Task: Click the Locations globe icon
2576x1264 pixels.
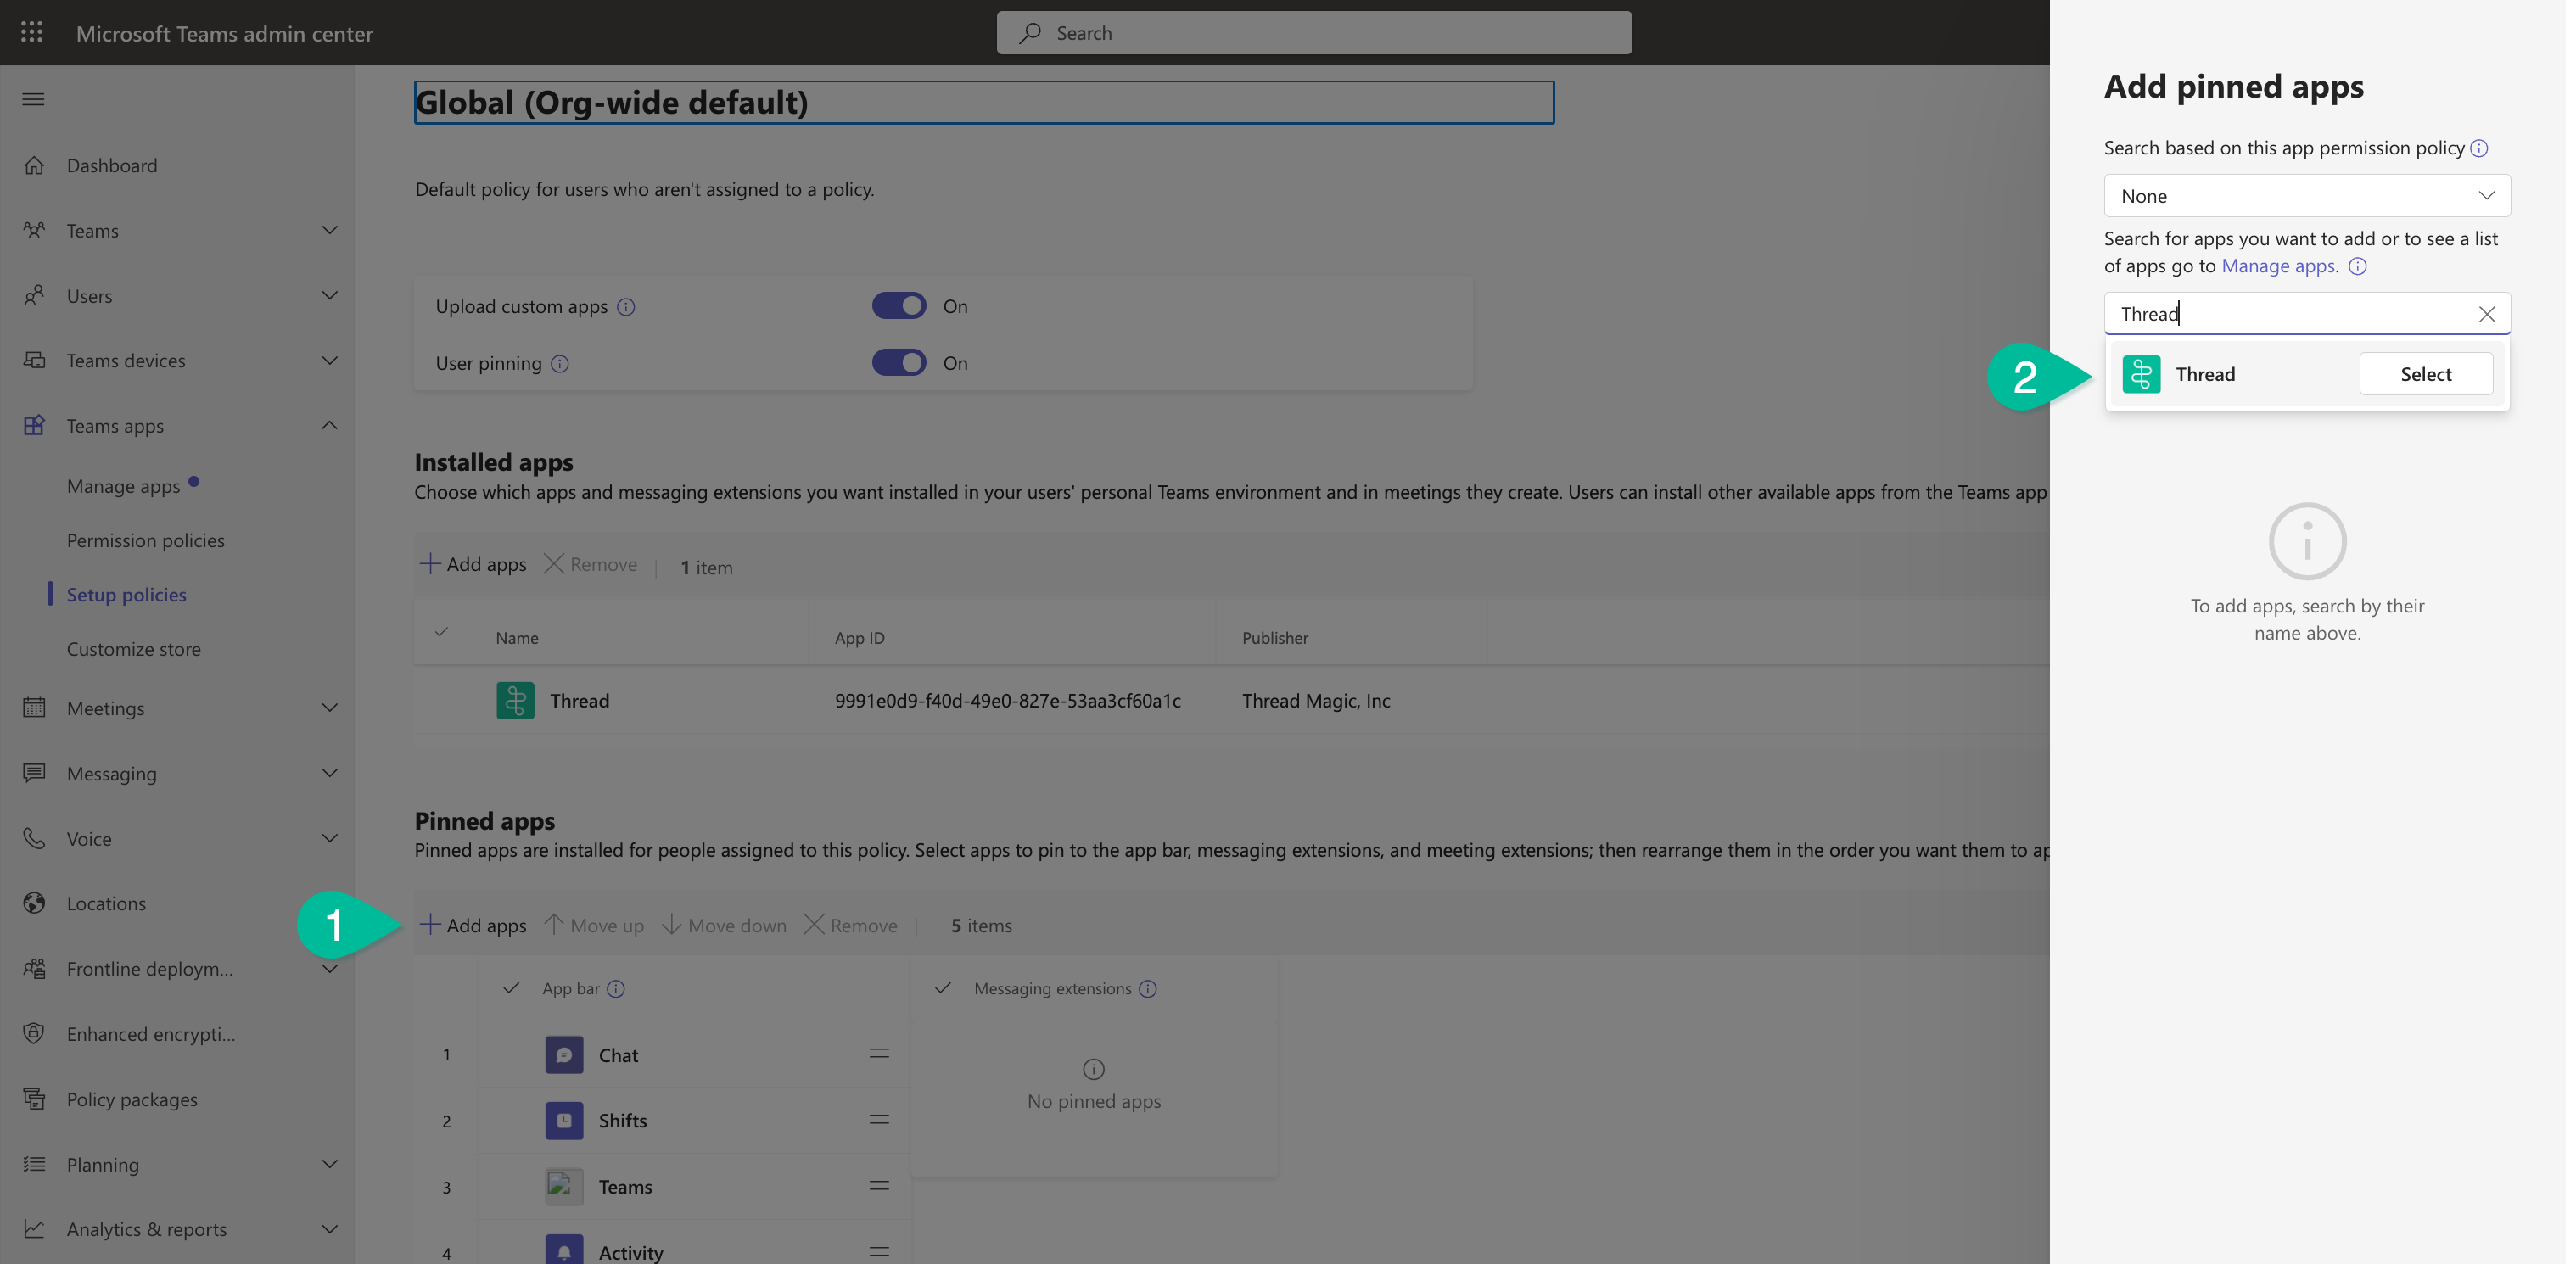Action: tap(34, 903)
